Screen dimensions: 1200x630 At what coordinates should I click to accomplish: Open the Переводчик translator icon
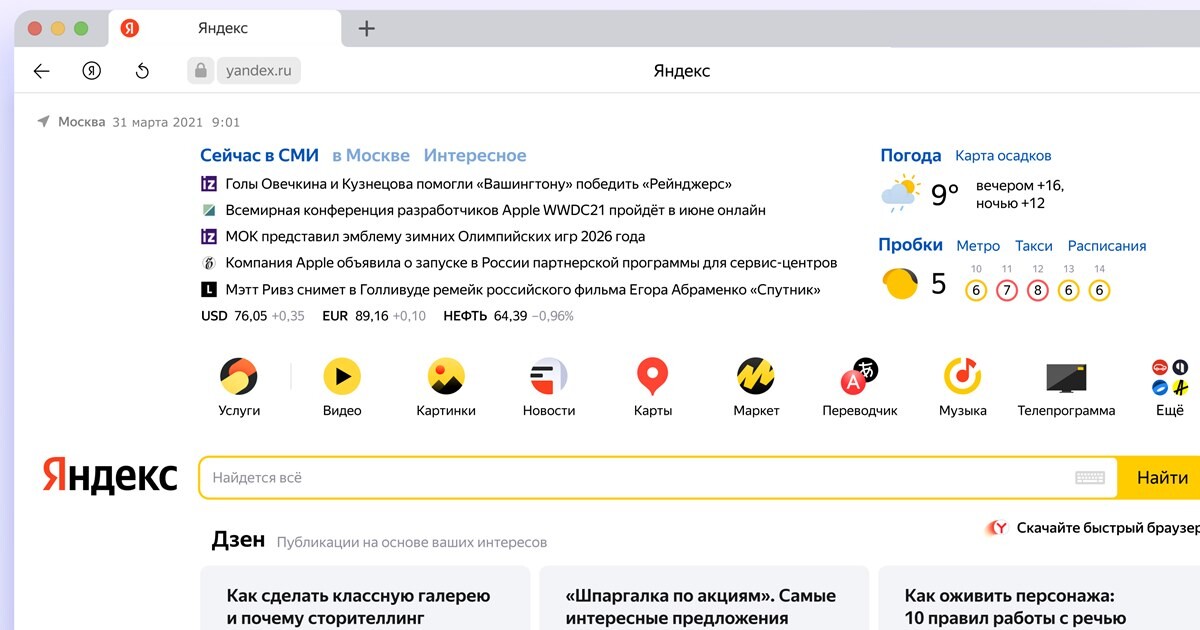pyautogui.click(x=859, y=377)
